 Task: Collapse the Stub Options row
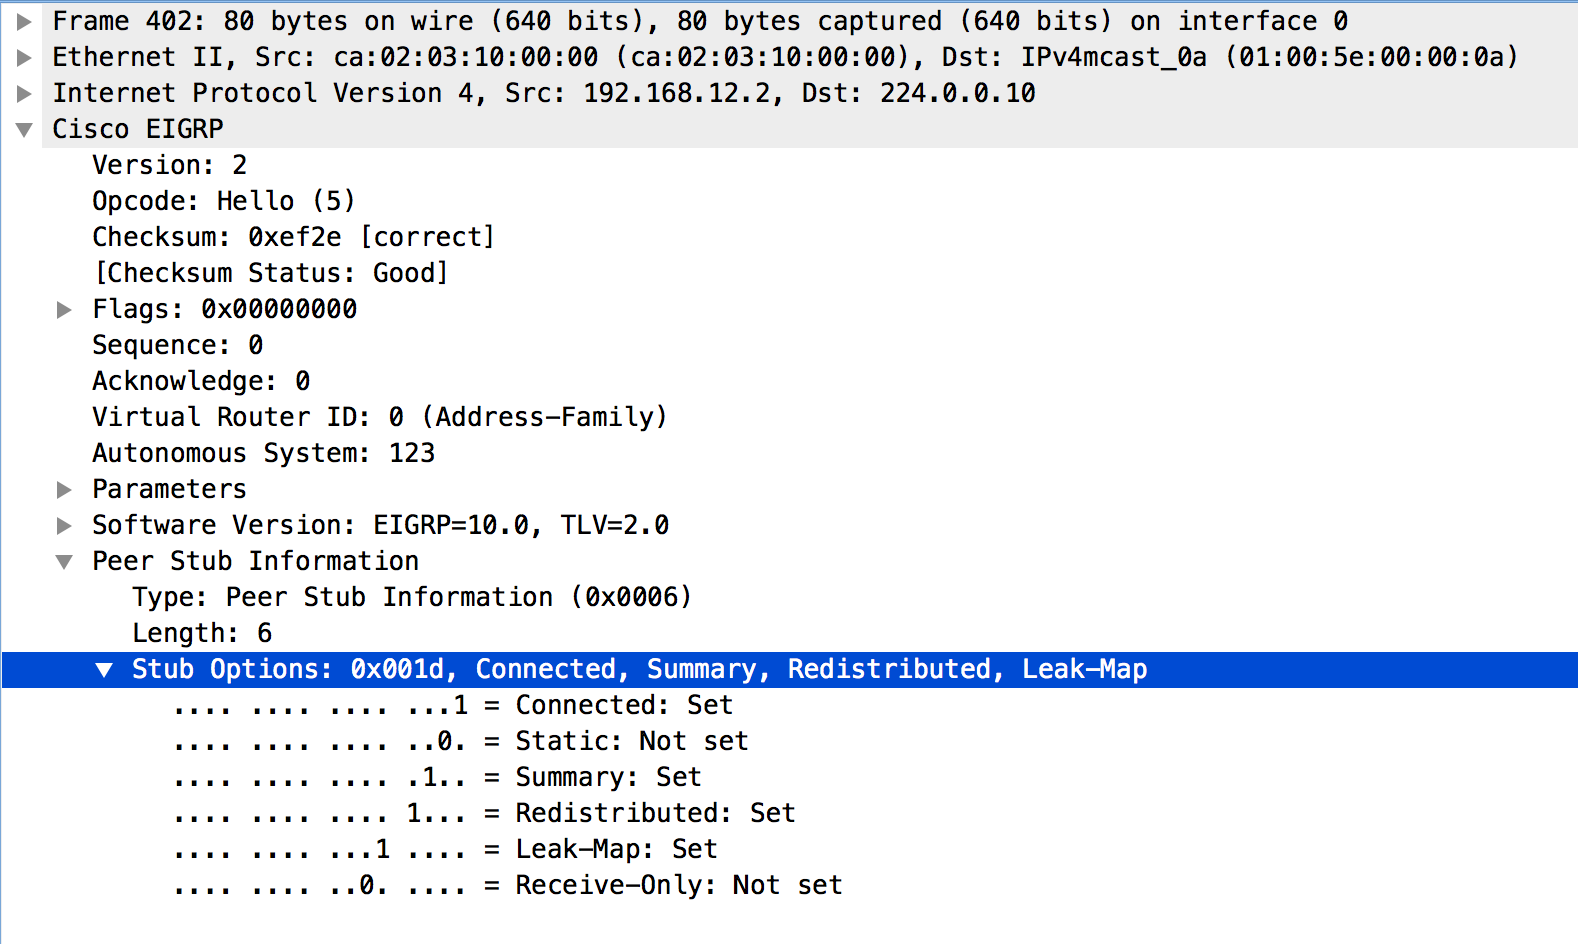[x=104, y=669]
